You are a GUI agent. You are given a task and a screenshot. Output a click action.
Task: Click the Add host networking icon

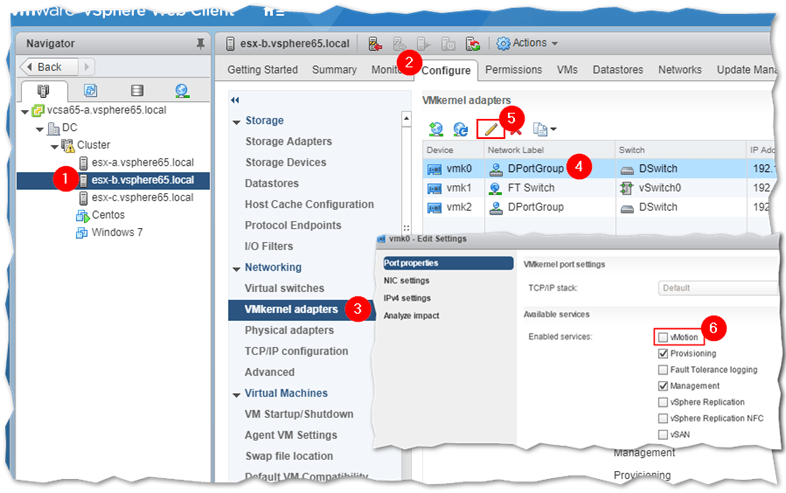point(436,129)
